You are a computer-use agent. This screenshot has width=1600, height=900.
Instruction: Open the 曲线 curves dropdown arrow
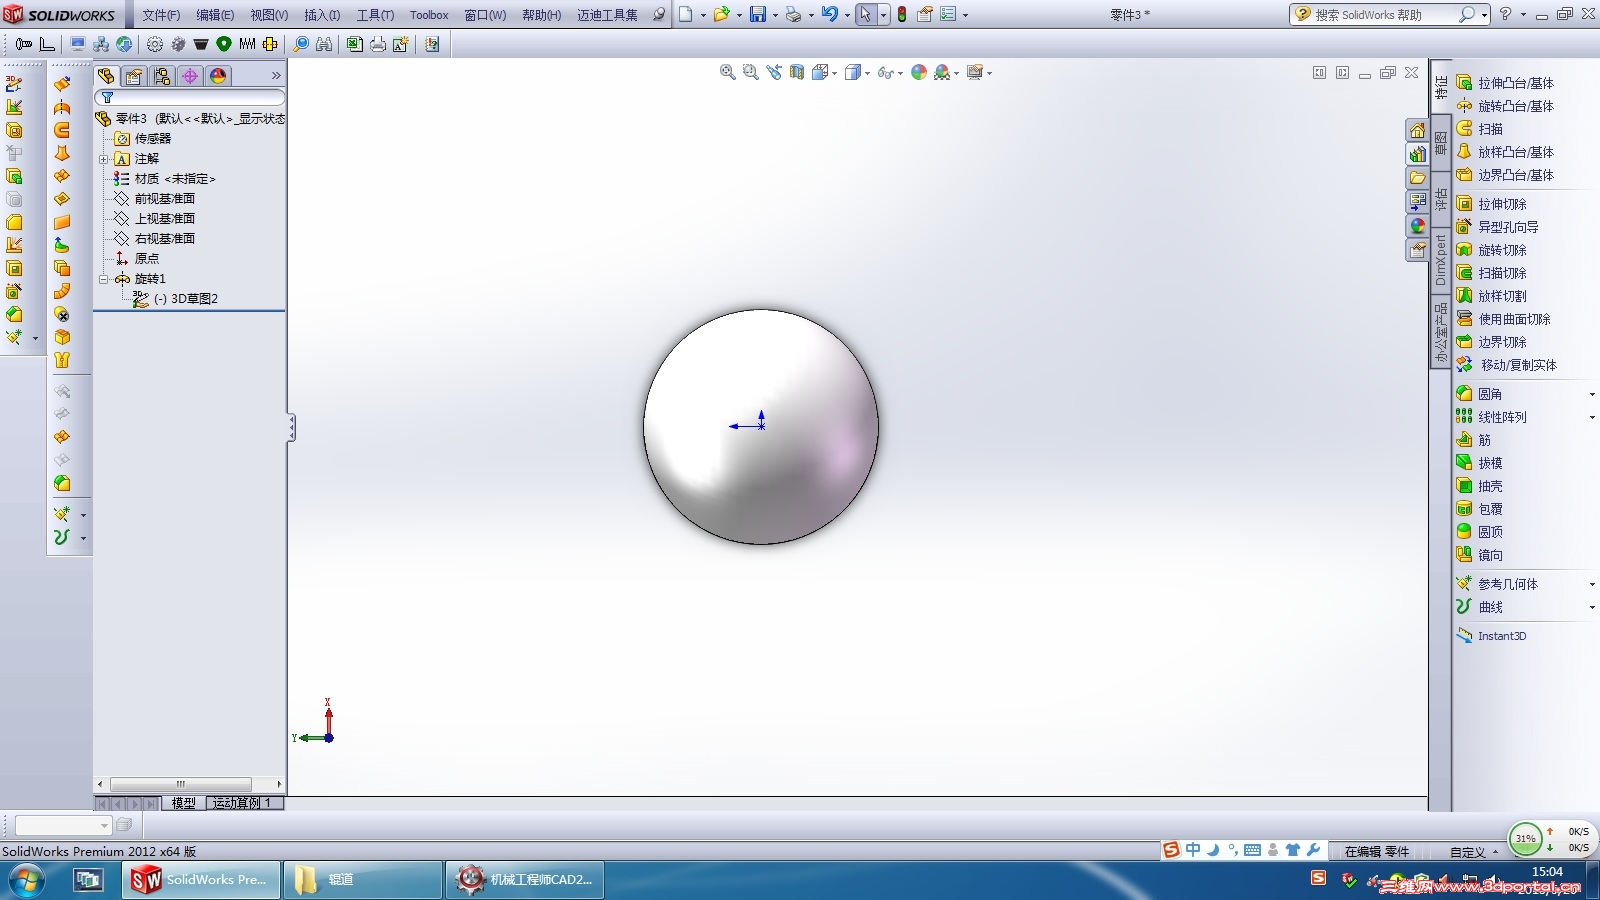coord(1592,607)
